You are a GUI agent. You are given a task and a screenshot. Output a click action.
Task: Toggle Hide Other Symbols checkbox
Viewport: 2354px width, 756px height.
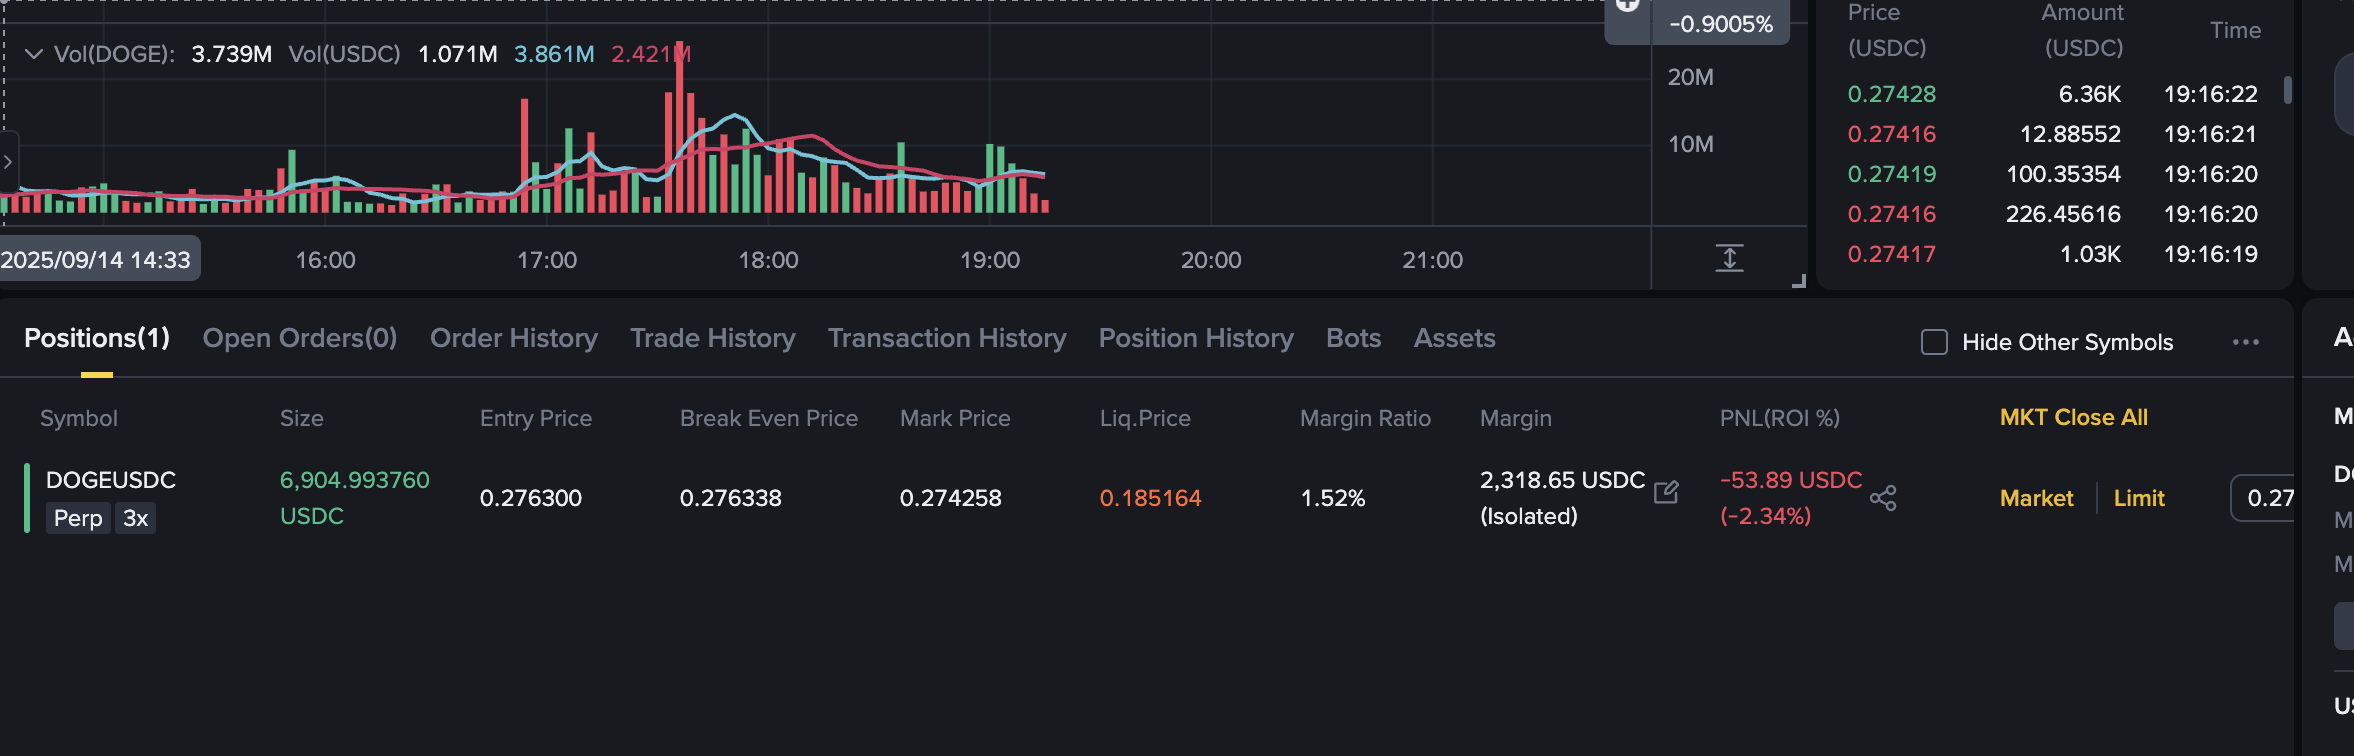coord(1934,342)
